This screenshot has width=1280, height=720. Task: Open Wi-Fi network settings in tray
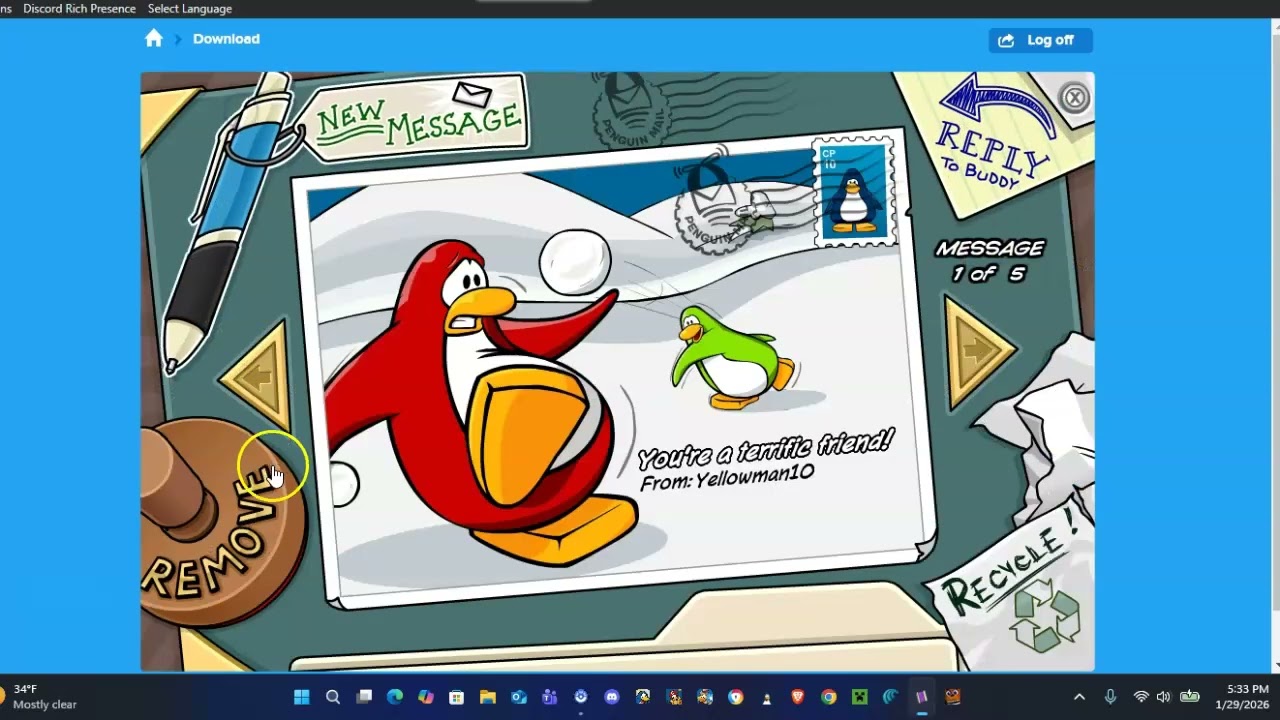tap(1141, 697)
